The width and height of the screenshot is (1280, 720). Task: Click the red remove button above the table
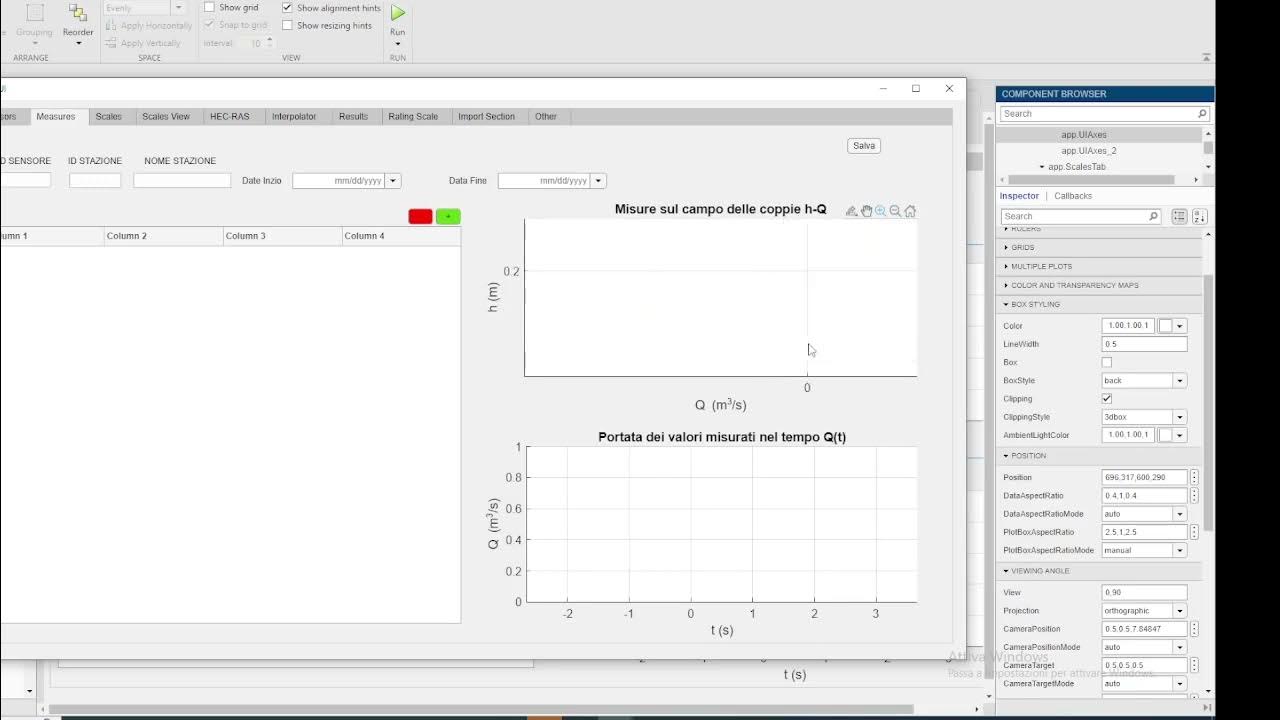tap(421, 217)
